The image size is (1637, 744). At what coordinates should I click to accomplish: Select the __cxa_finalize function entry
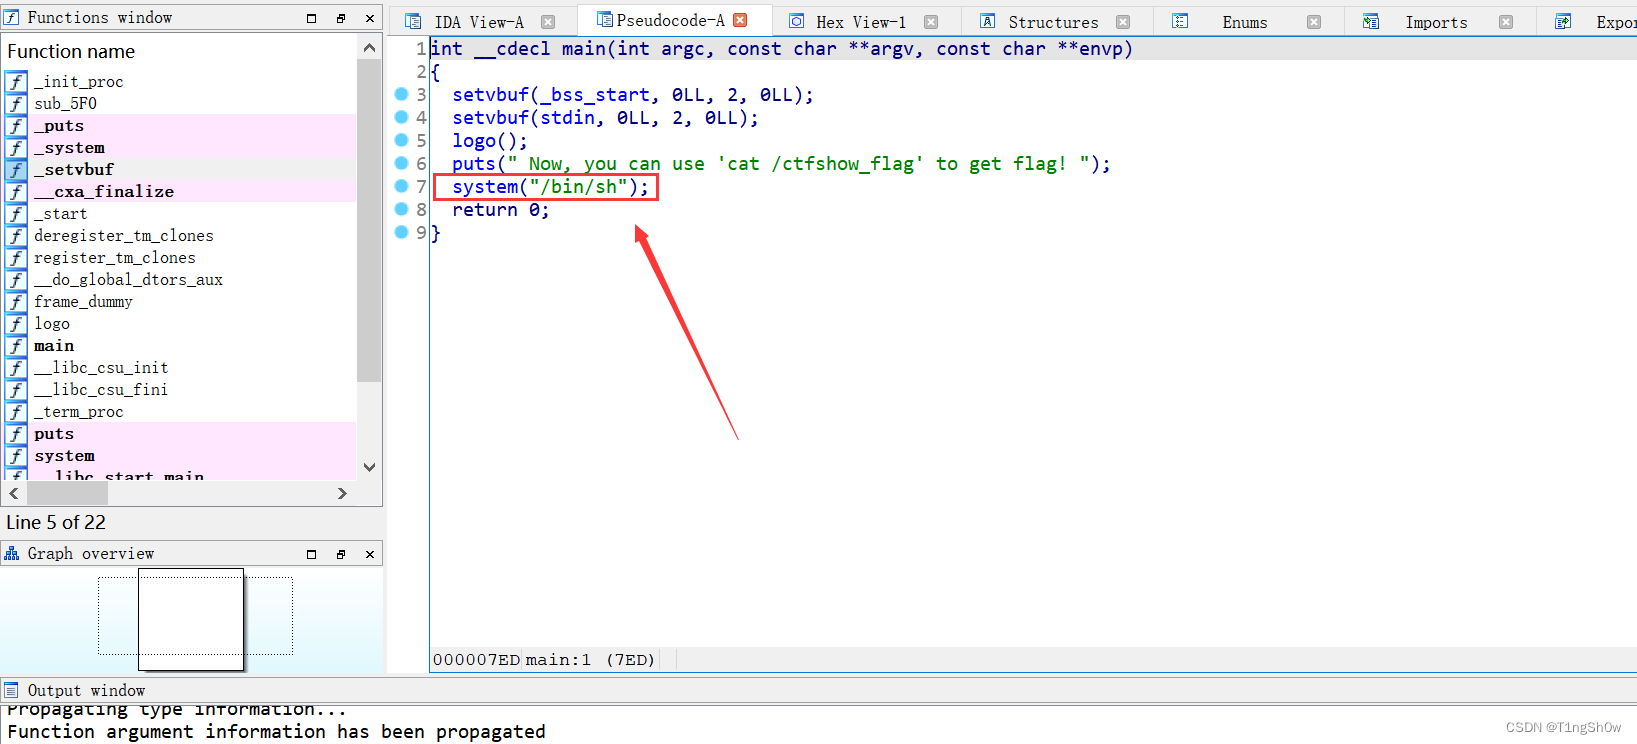point(104,192)
